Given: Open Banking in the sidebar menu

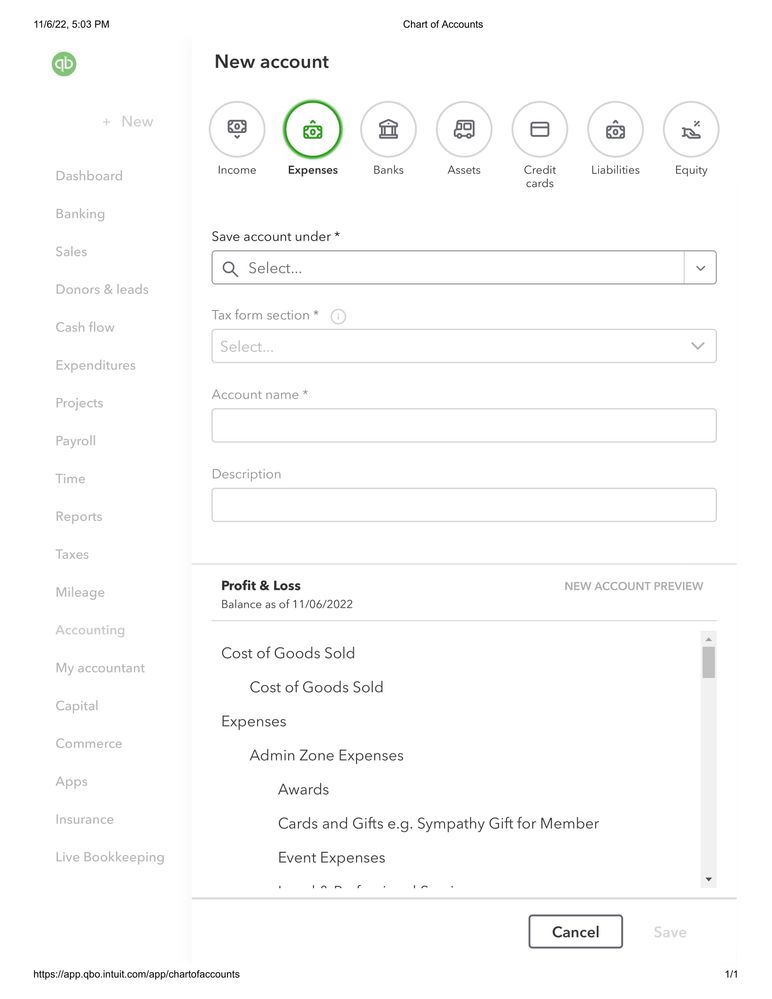Looking at the screenshot, I should pos(80,214).
